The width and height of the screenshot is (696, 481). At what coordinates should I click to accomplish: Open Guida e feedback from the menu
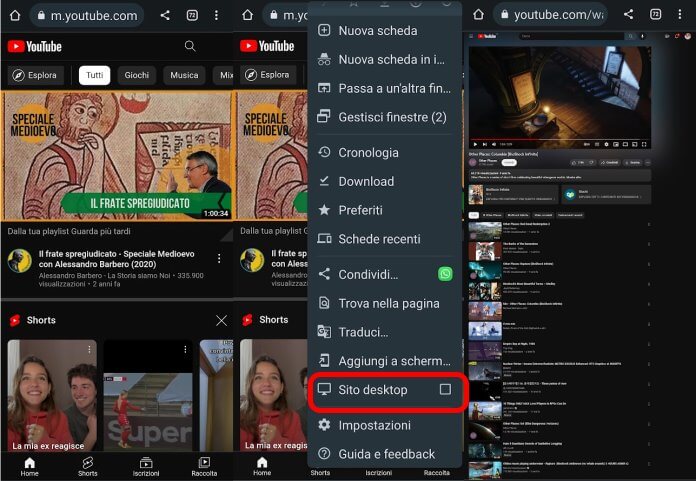pyautogui.click(x=385, y=454)
